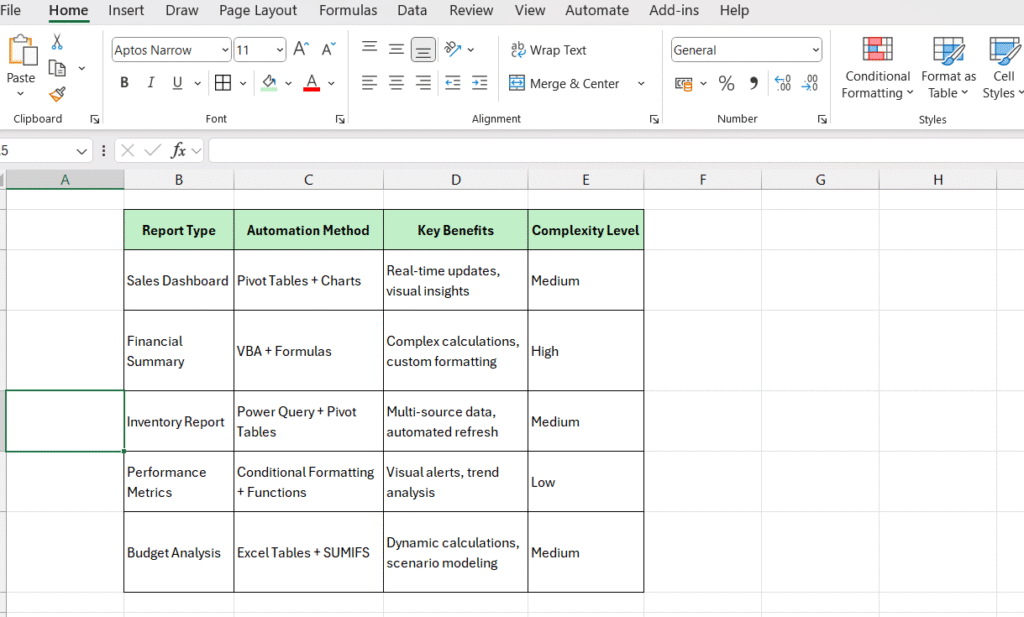This screenshot has height=617, width=1024.
Task: Open the General number format dropdown
Action: pyautogui.click(x=816, y=50)
